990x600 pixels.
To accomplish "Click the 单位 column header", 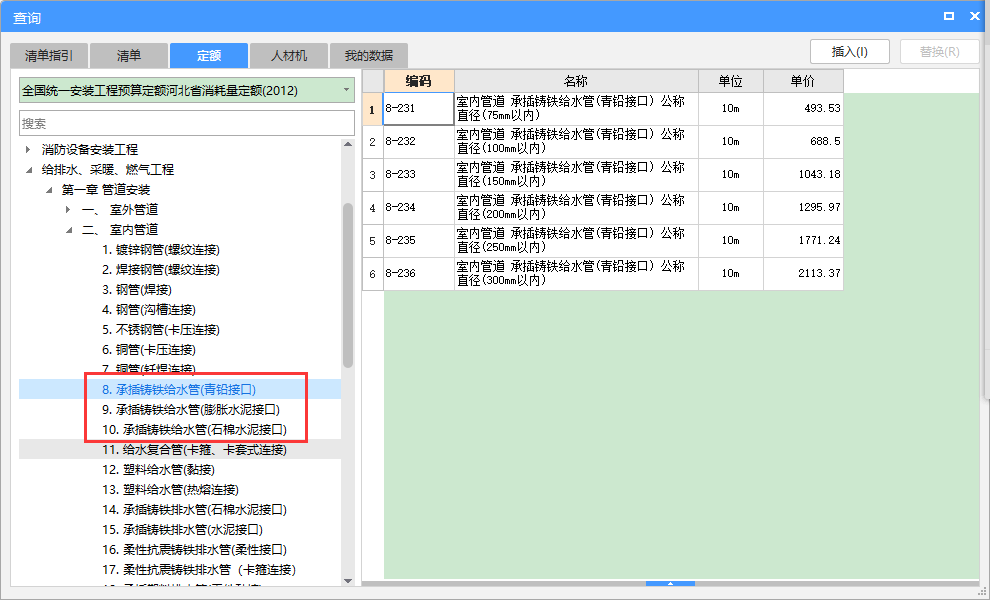I will 731,81.
